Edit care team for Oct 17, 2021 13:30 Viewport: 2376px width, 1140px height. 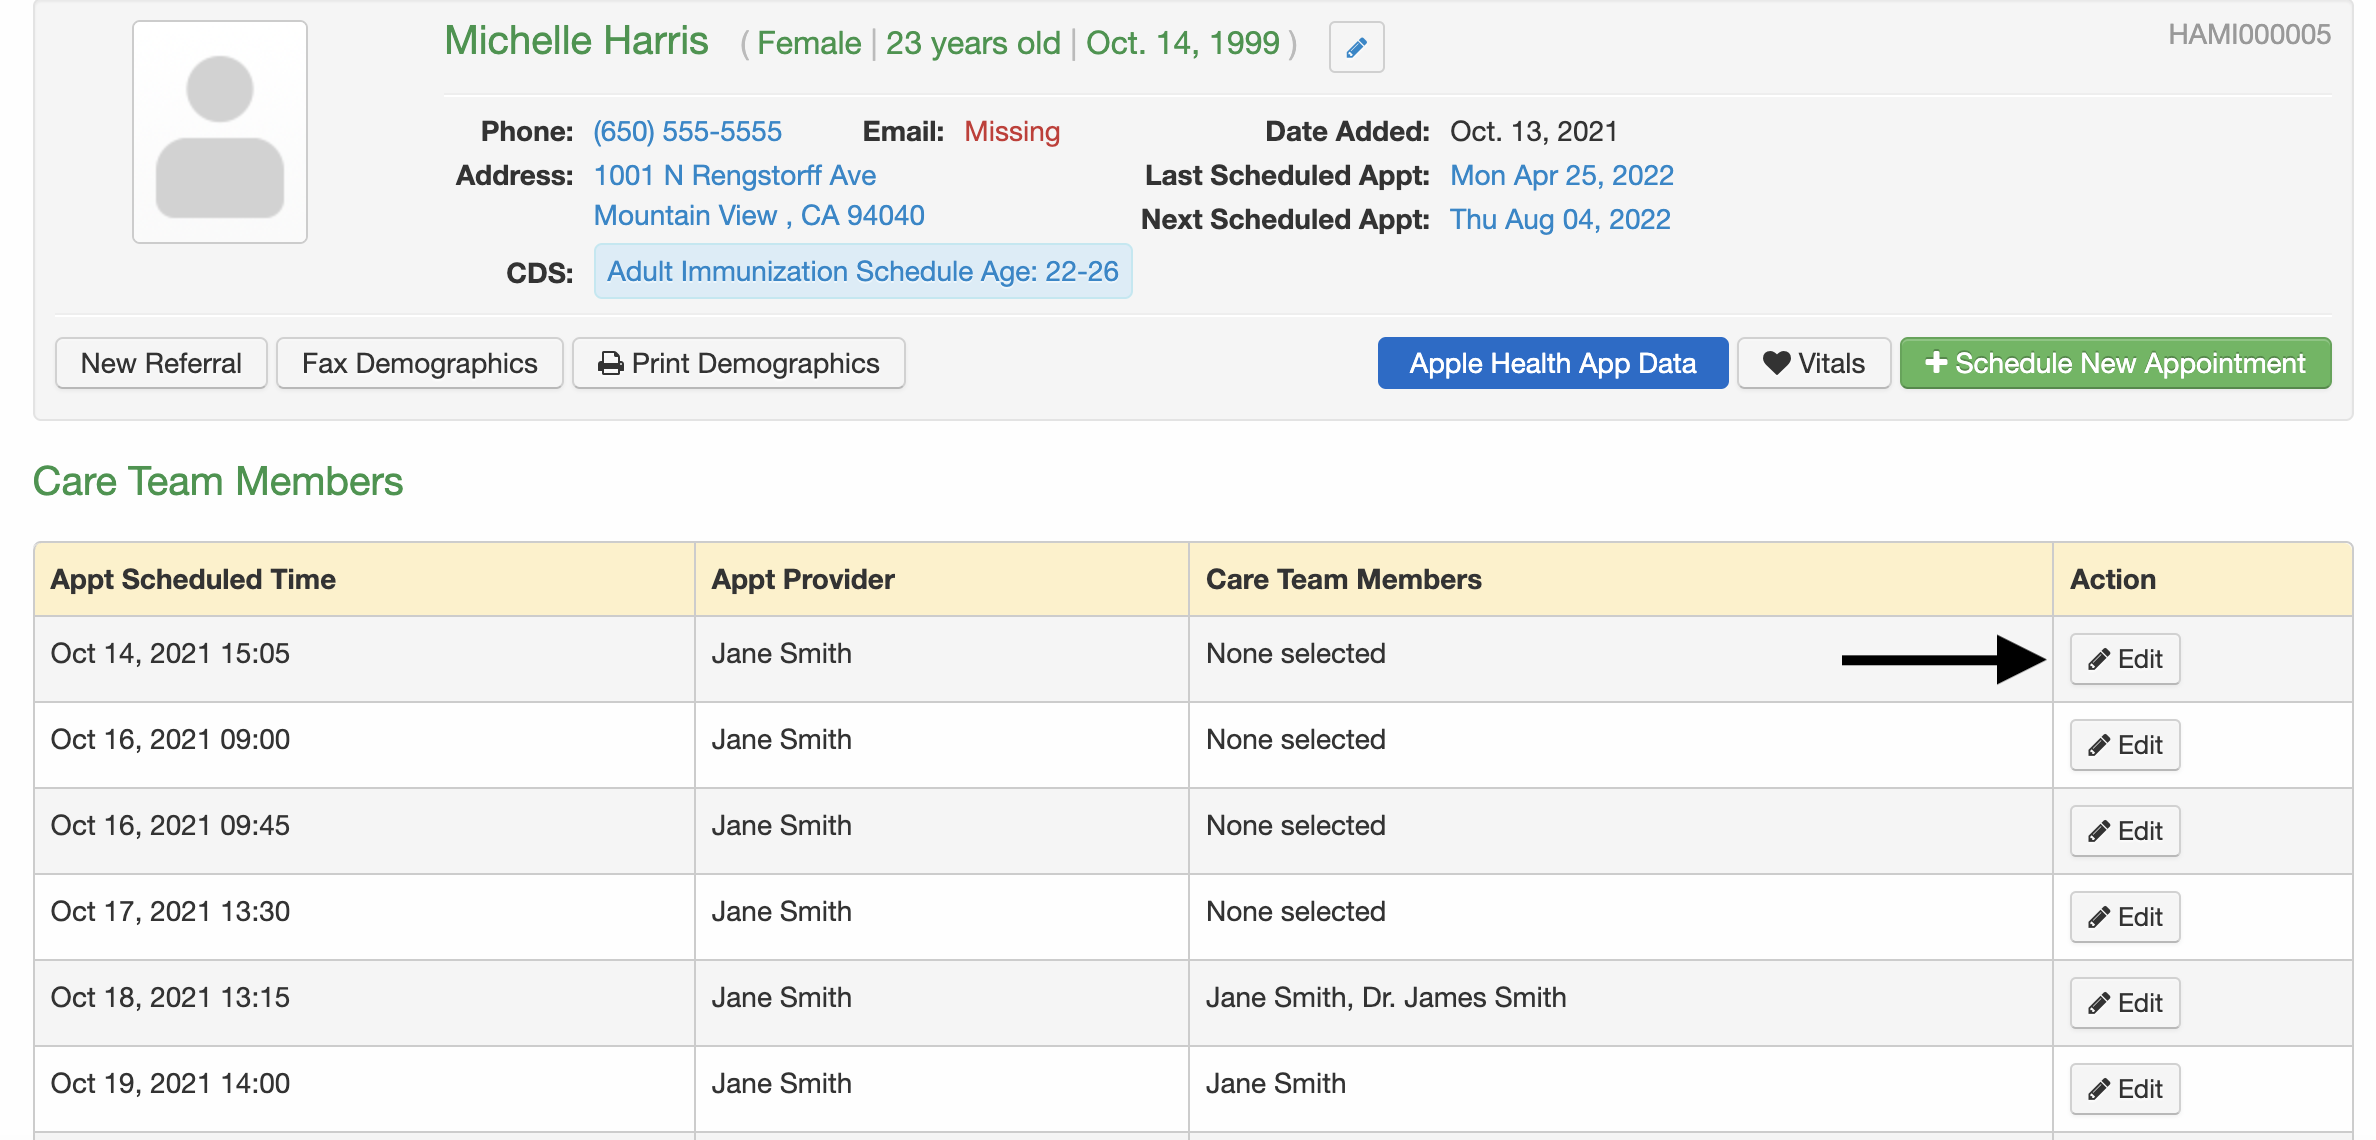2125,917
